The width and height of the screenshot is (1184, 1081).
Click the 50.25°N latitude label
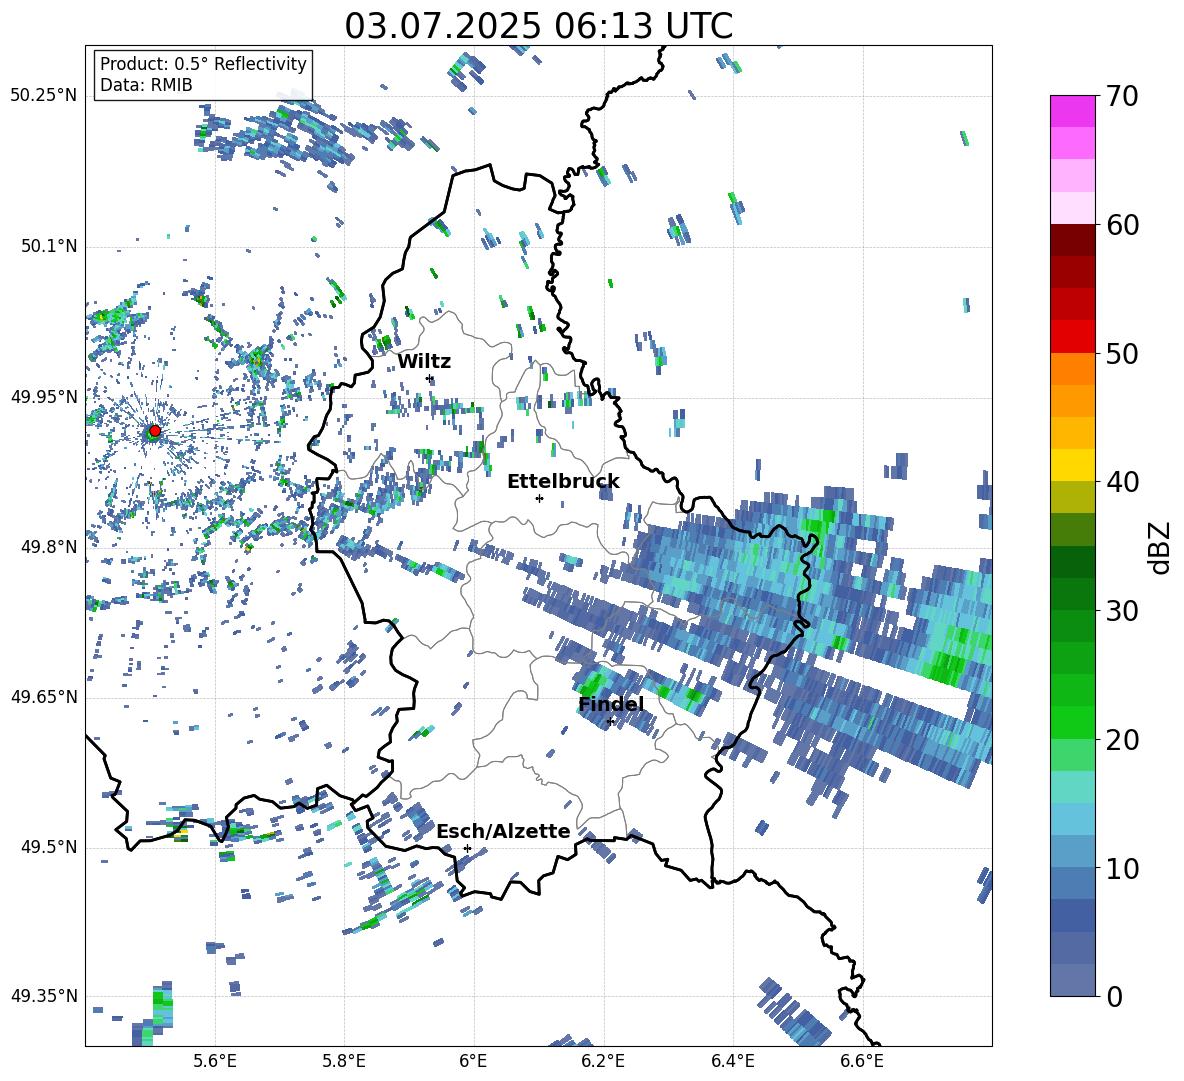tap(44, 96)
